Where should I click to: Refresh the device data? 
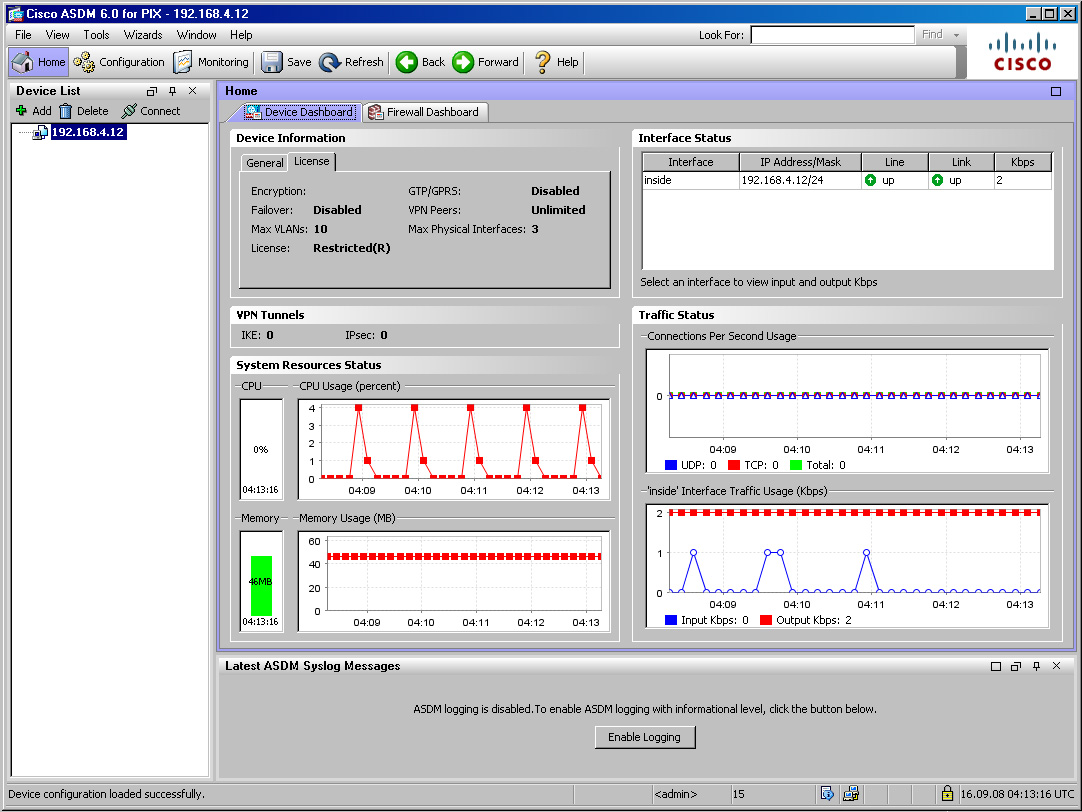pyautogui.click(x=351, y=62)
